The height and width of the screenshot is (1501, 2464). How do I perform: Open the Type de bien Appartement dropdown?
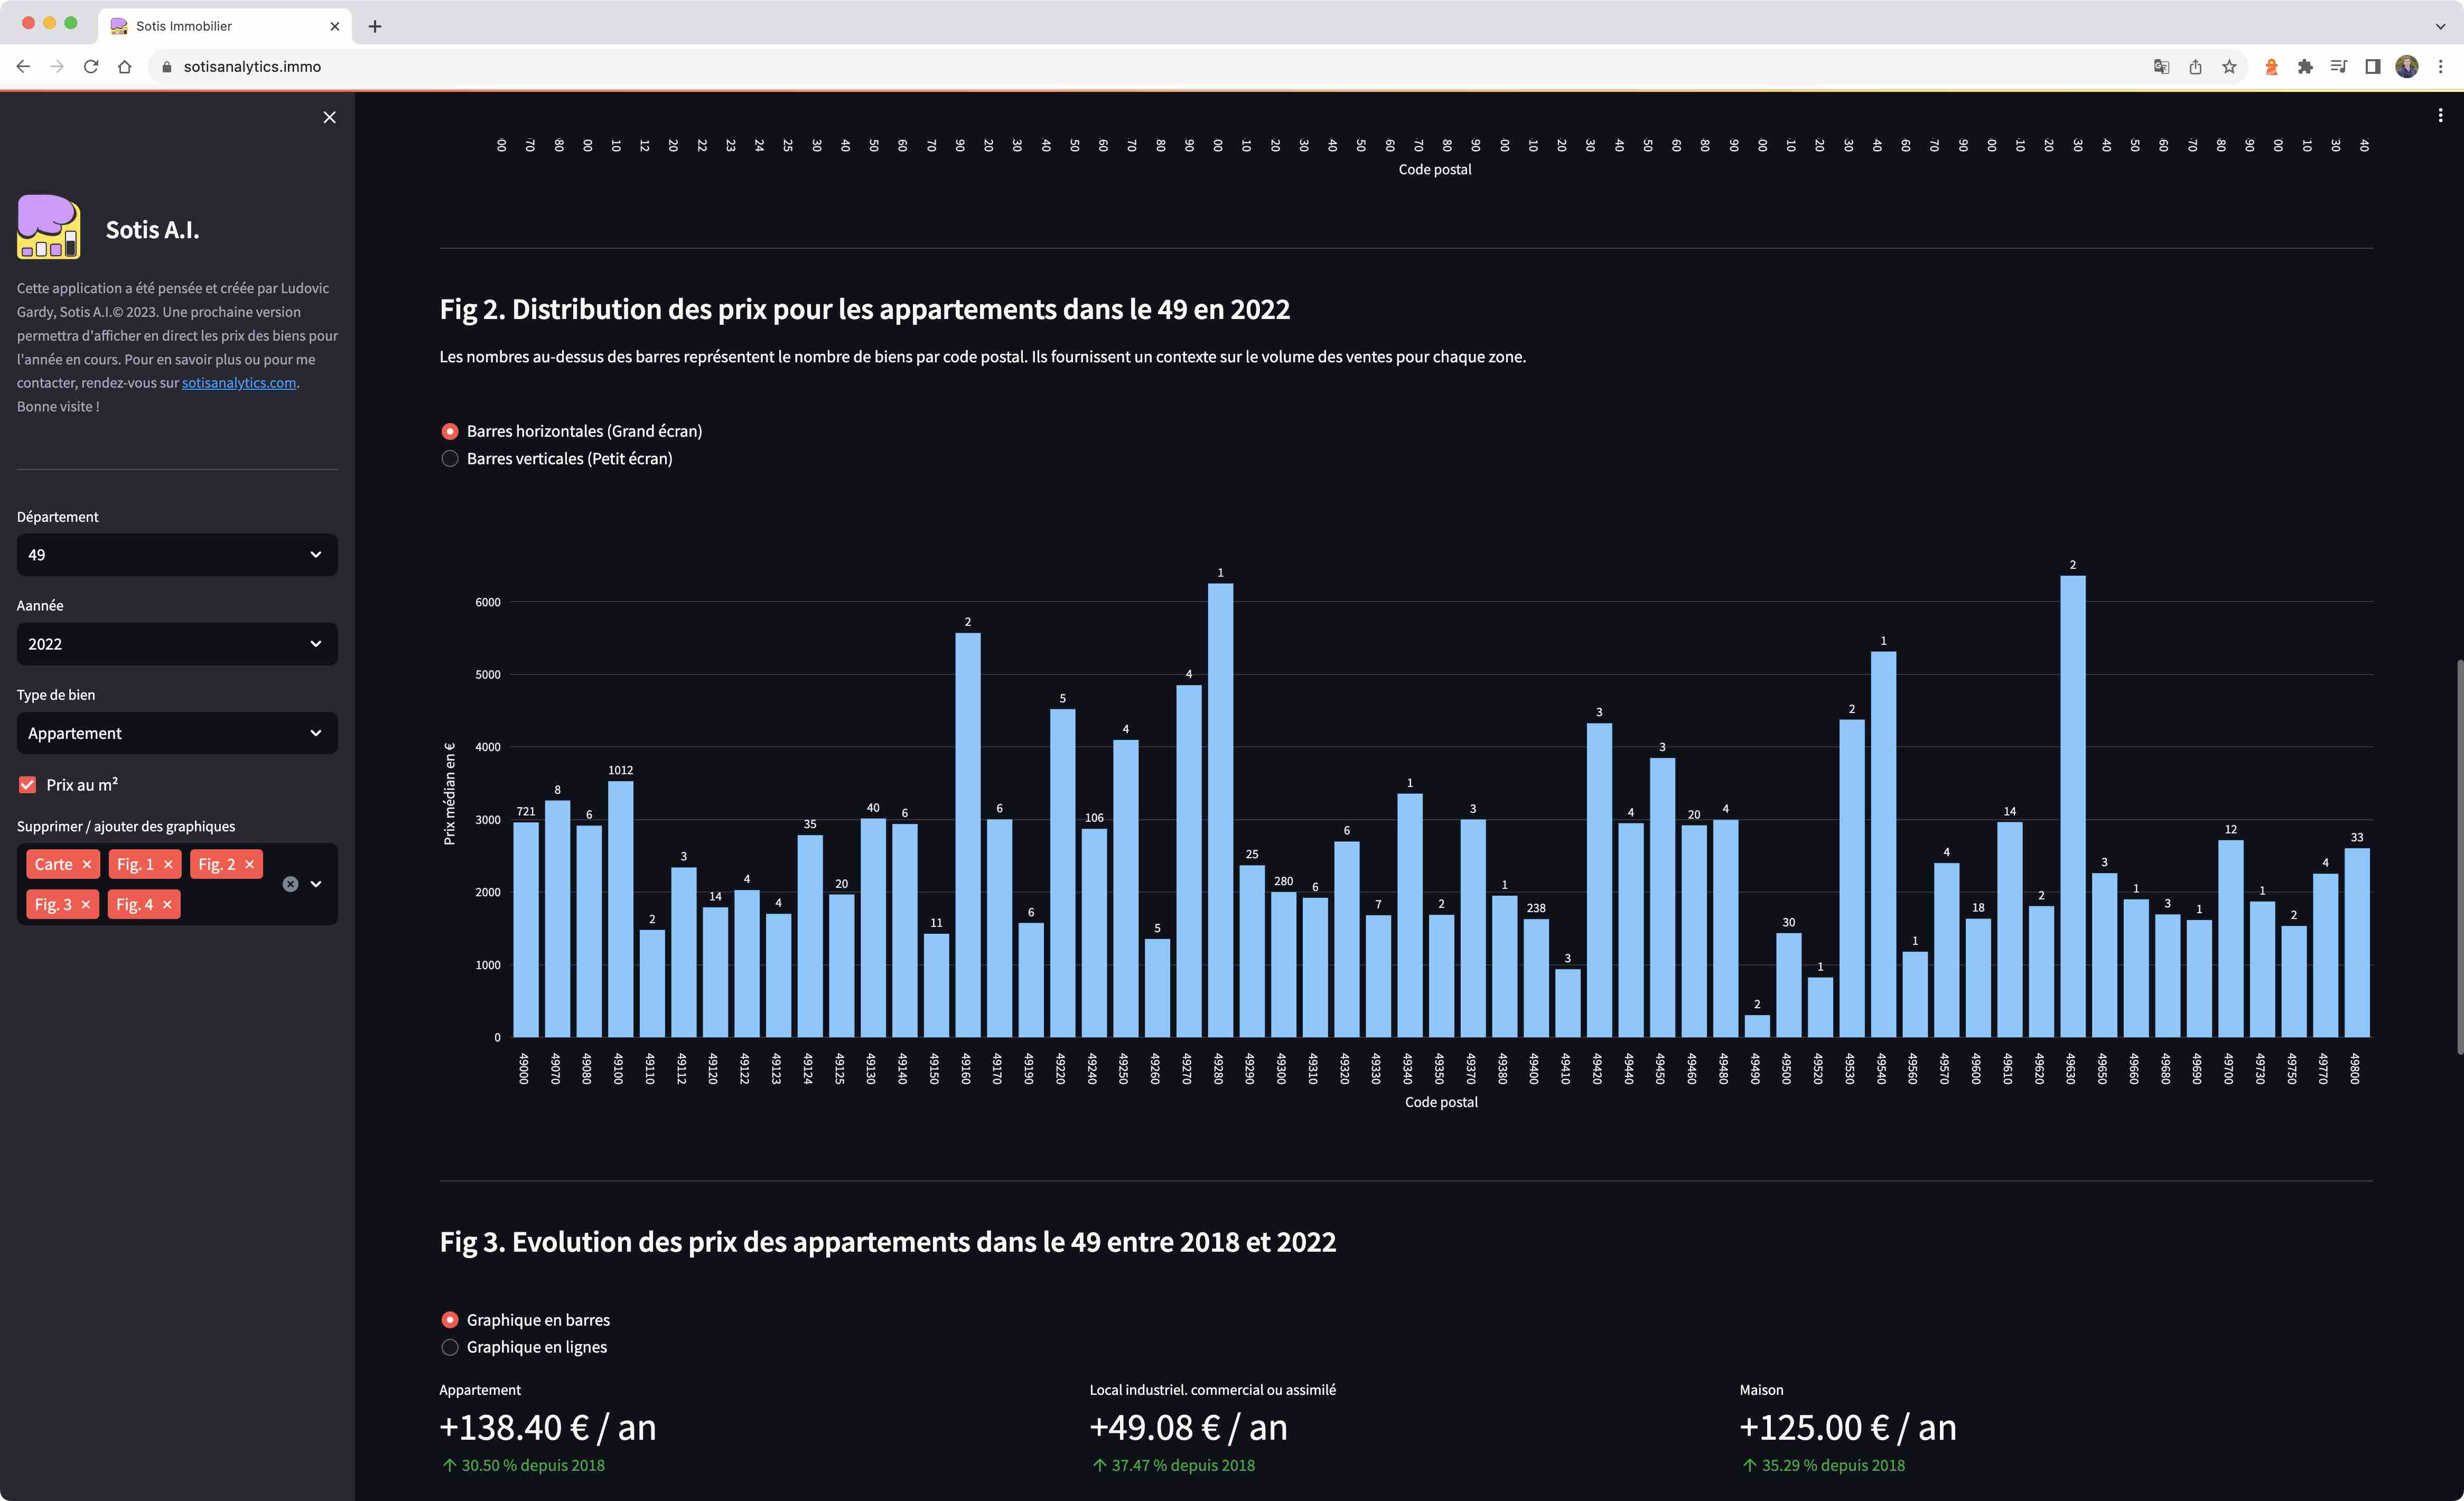(177, 733)
